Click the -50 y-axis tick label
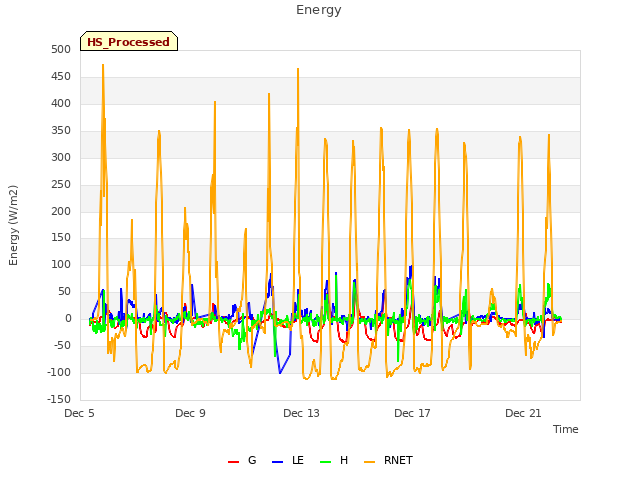This screenshot has width=640, height=480. [62, 346]
